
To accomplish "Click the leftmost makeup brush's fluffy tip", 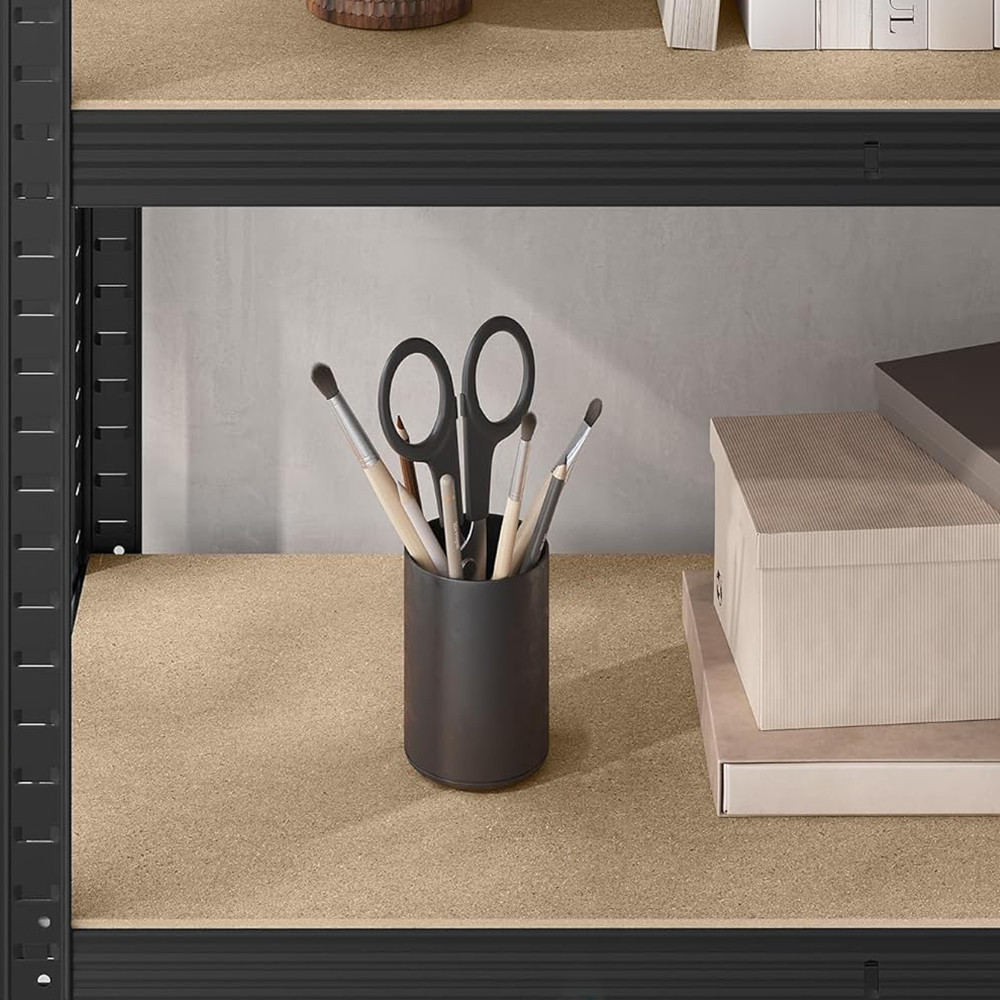I will 324,380.
